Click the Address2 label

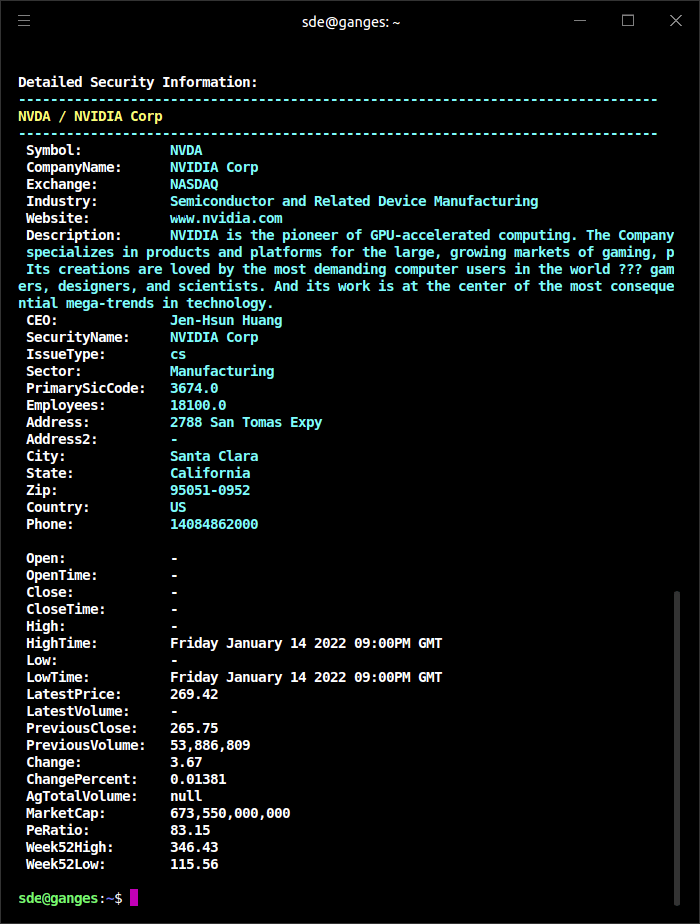tap(62, 440)
